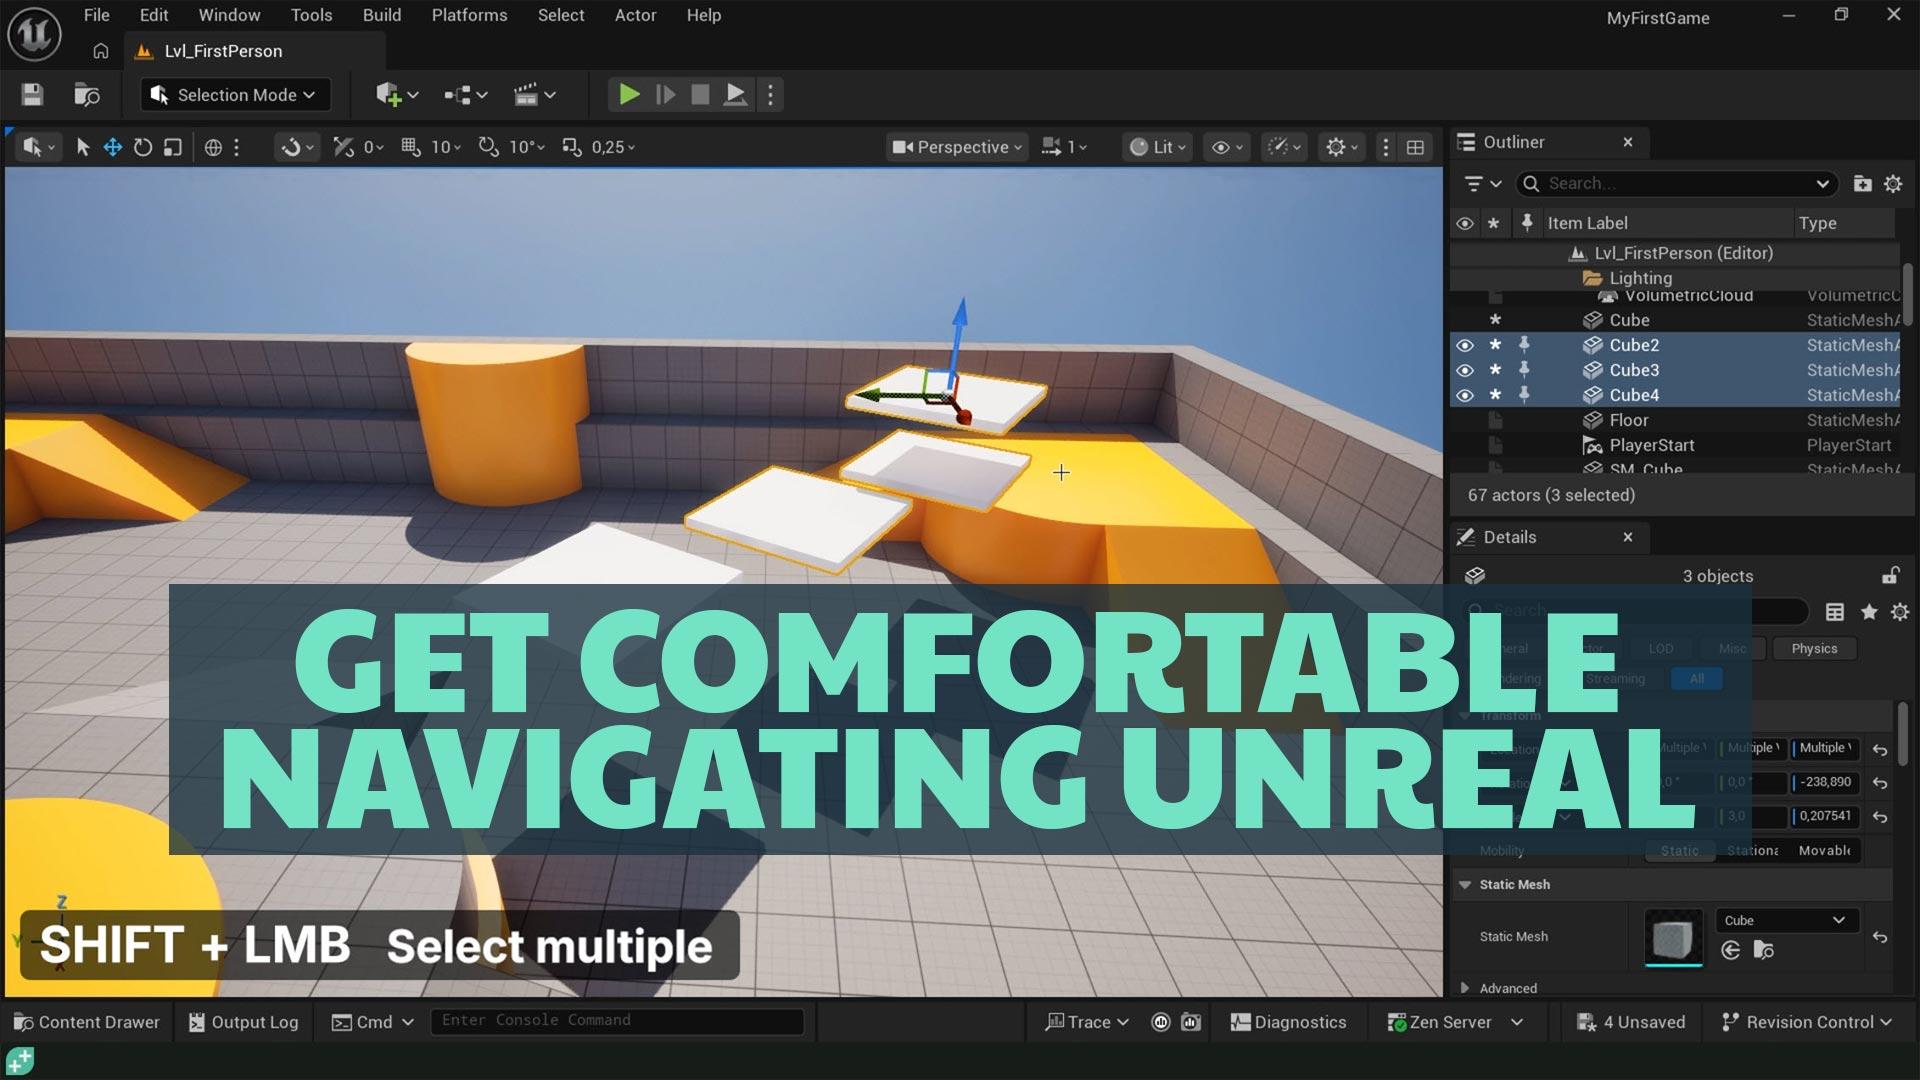
Task: Open the Blueprints toolbar icon
Action: (465, 95)
